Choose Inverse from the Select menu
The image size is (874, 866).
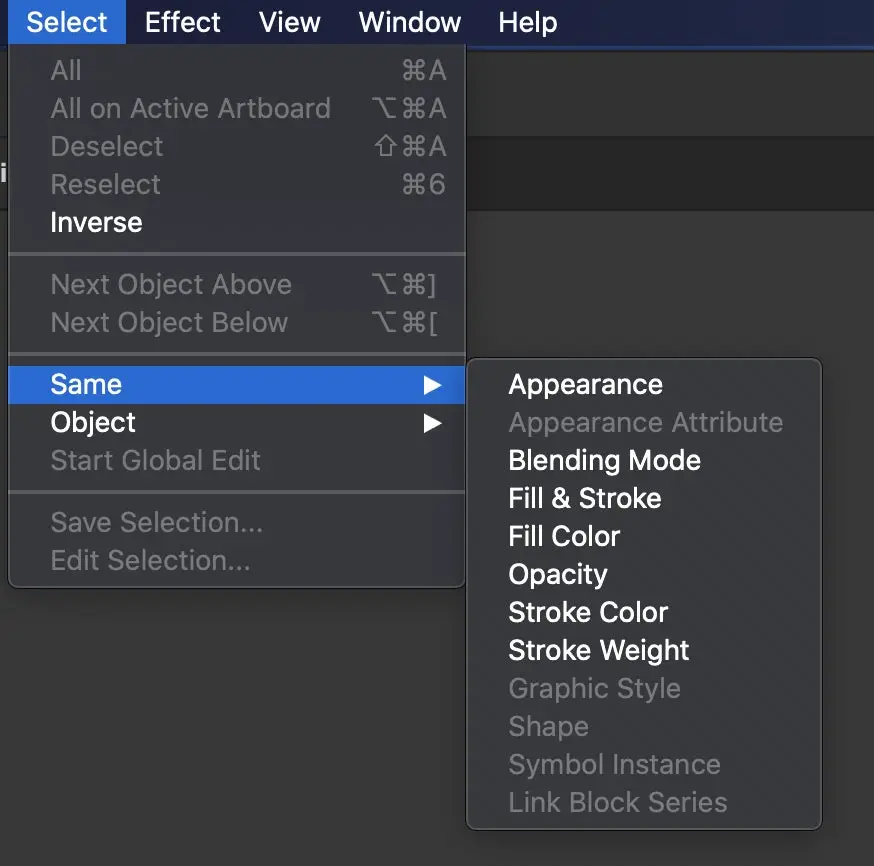96,222
